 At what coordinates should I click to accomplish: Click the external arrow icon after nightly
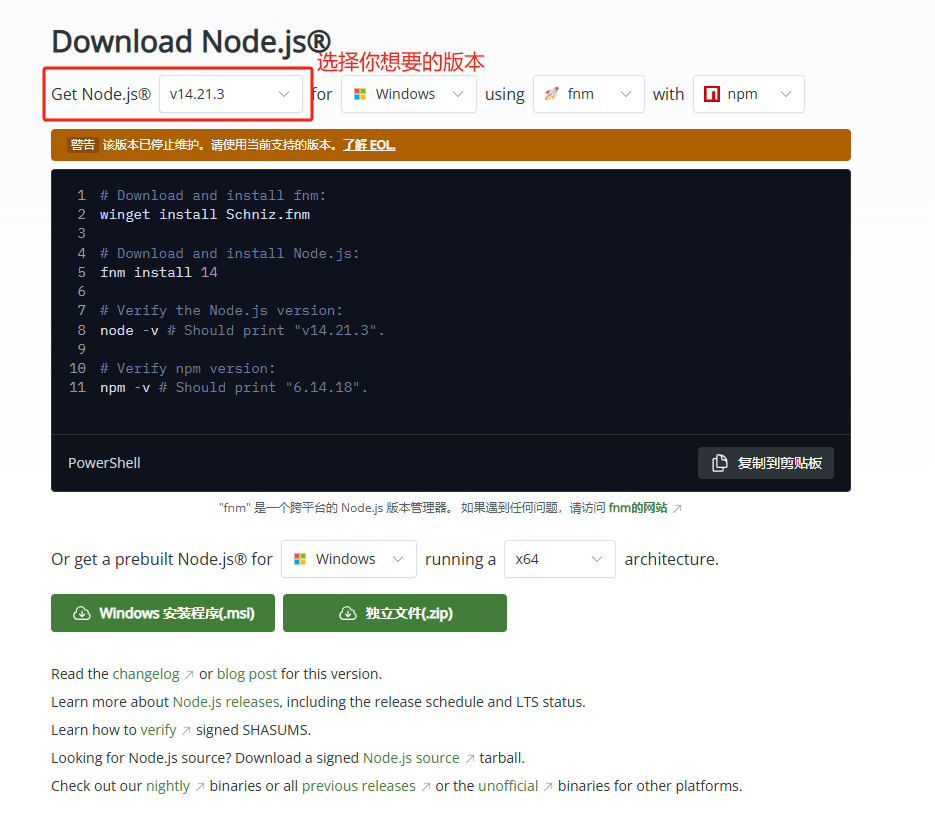pos(200,787)
